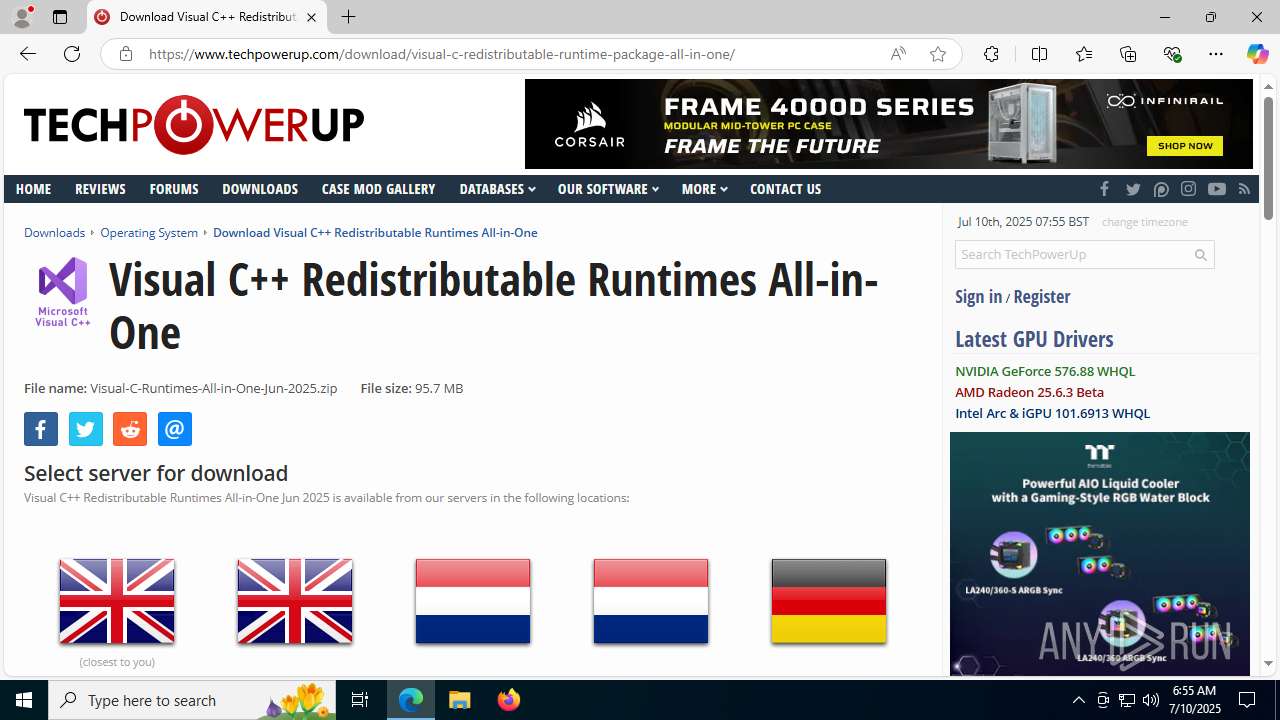1280x720 pixels.
Task: Close the Download Visual C++ tab
Action: [311, 17]
